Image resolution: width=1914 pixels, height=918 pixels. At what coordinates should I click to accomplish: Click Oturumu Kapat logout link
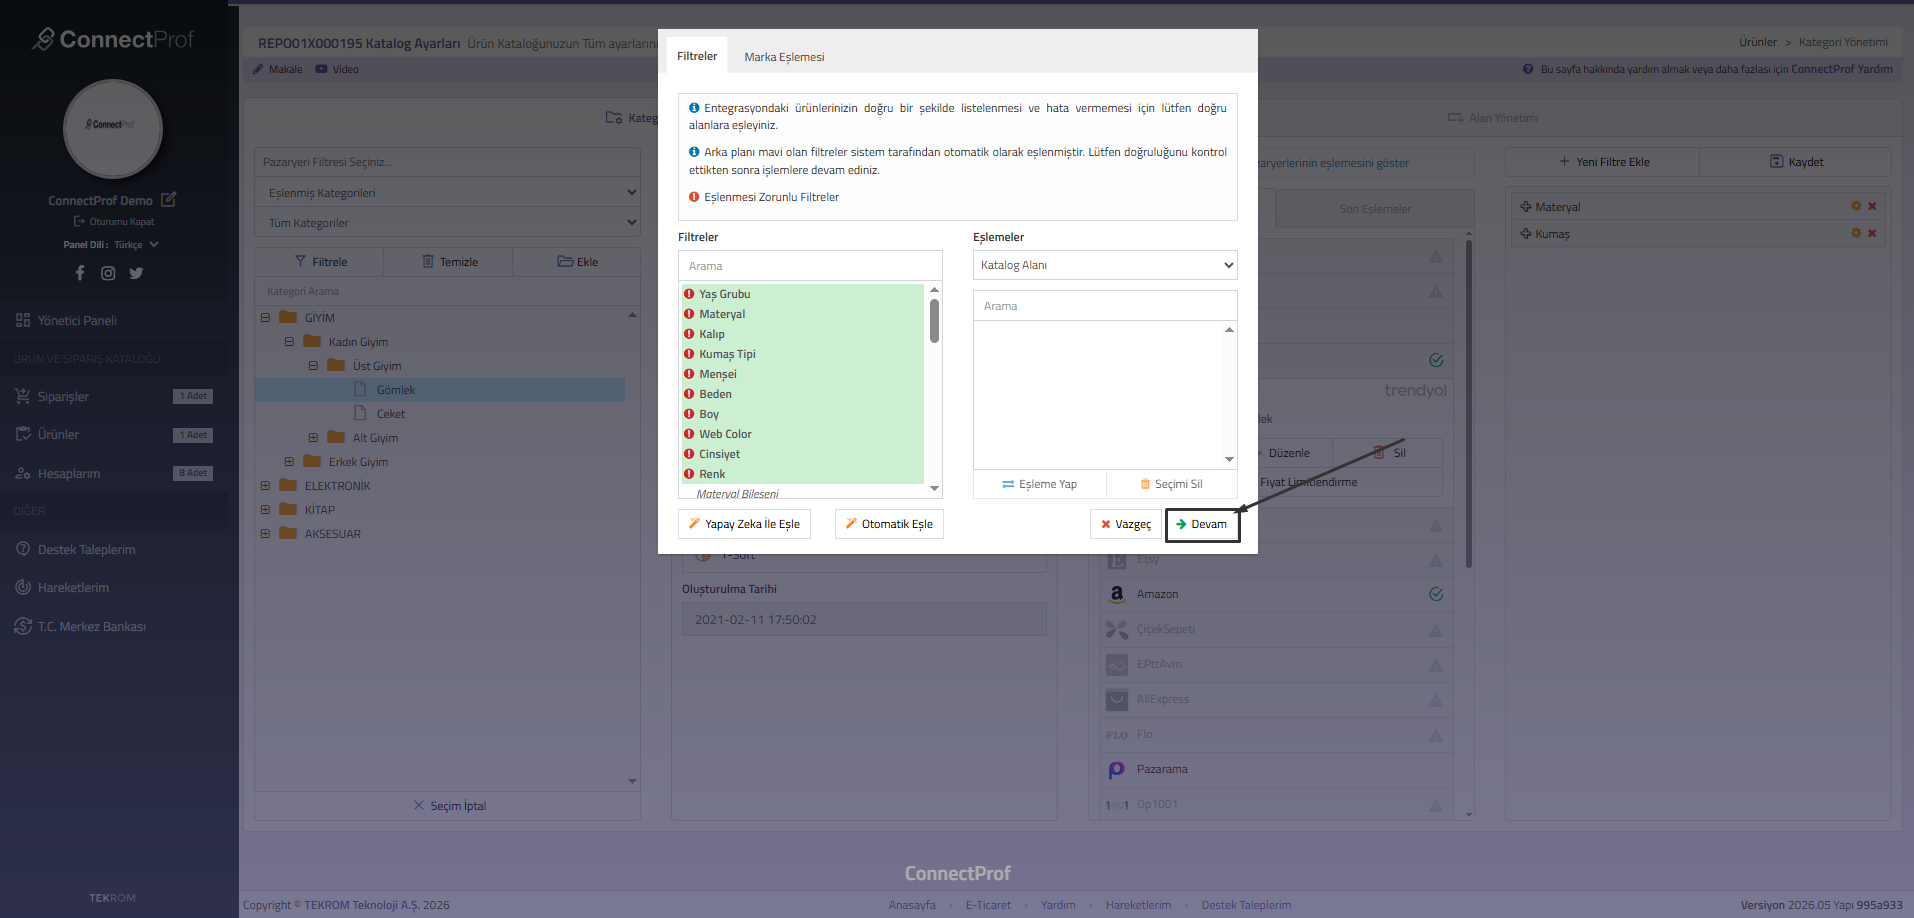point(114,222)
